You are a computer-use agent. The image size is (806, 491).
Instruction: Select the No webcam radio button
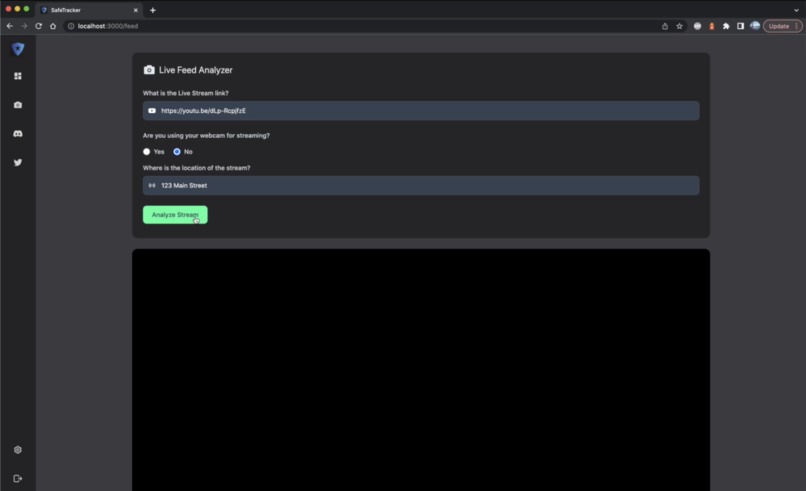(x=177, y=152)
